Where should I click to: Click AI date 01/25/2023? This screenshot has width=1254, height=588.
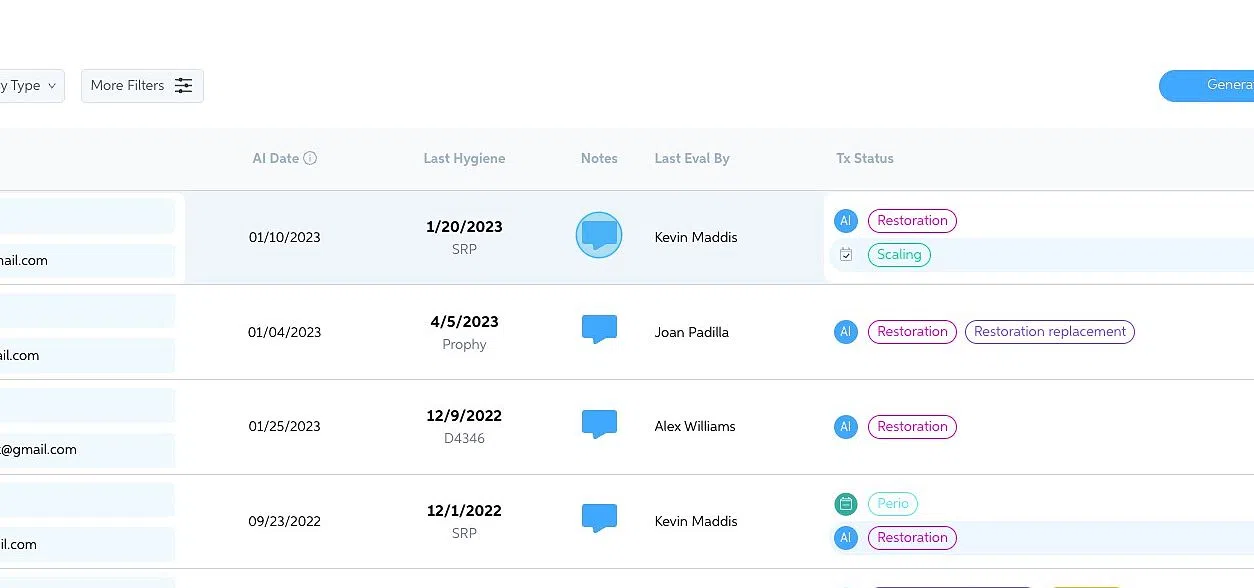[285, 427]
